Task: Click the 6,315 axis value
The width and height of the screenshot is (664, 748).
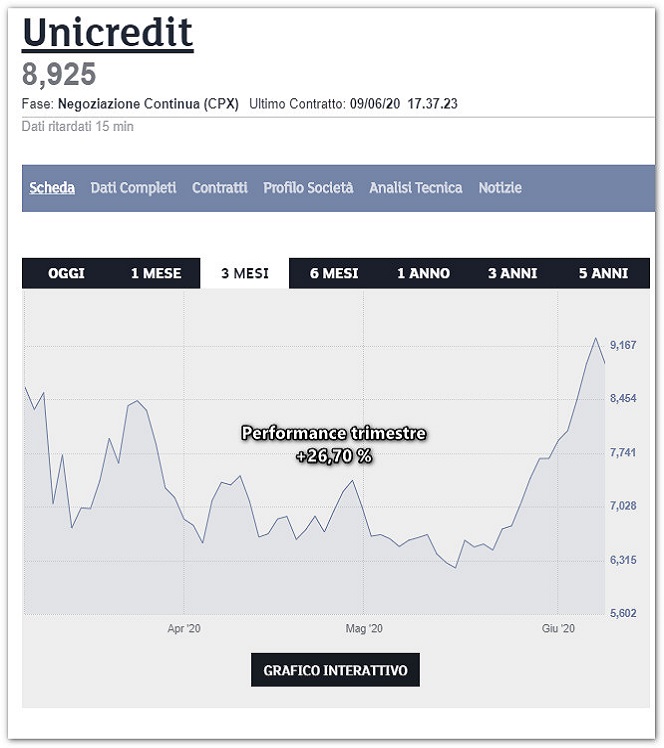Action: (623, 560)
